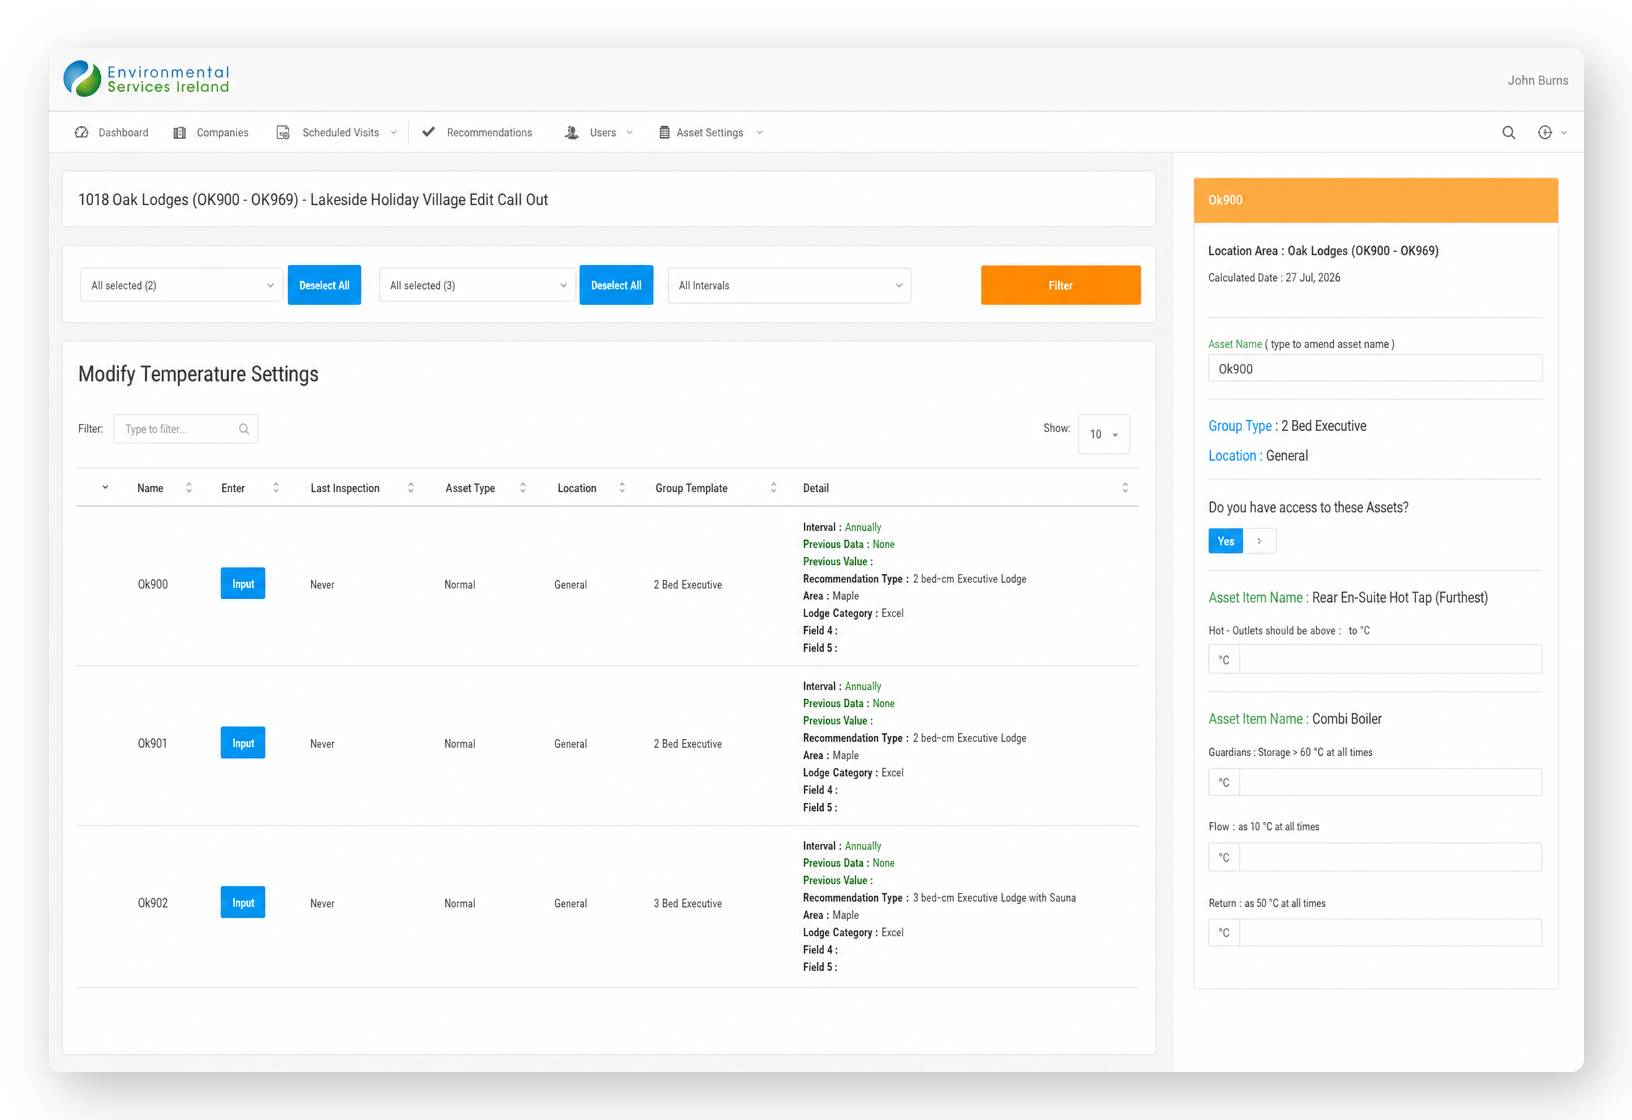This screenshot has height=1120, width=1632.
Task: Click Input button for Ok901
Action: tap(243, 743)
